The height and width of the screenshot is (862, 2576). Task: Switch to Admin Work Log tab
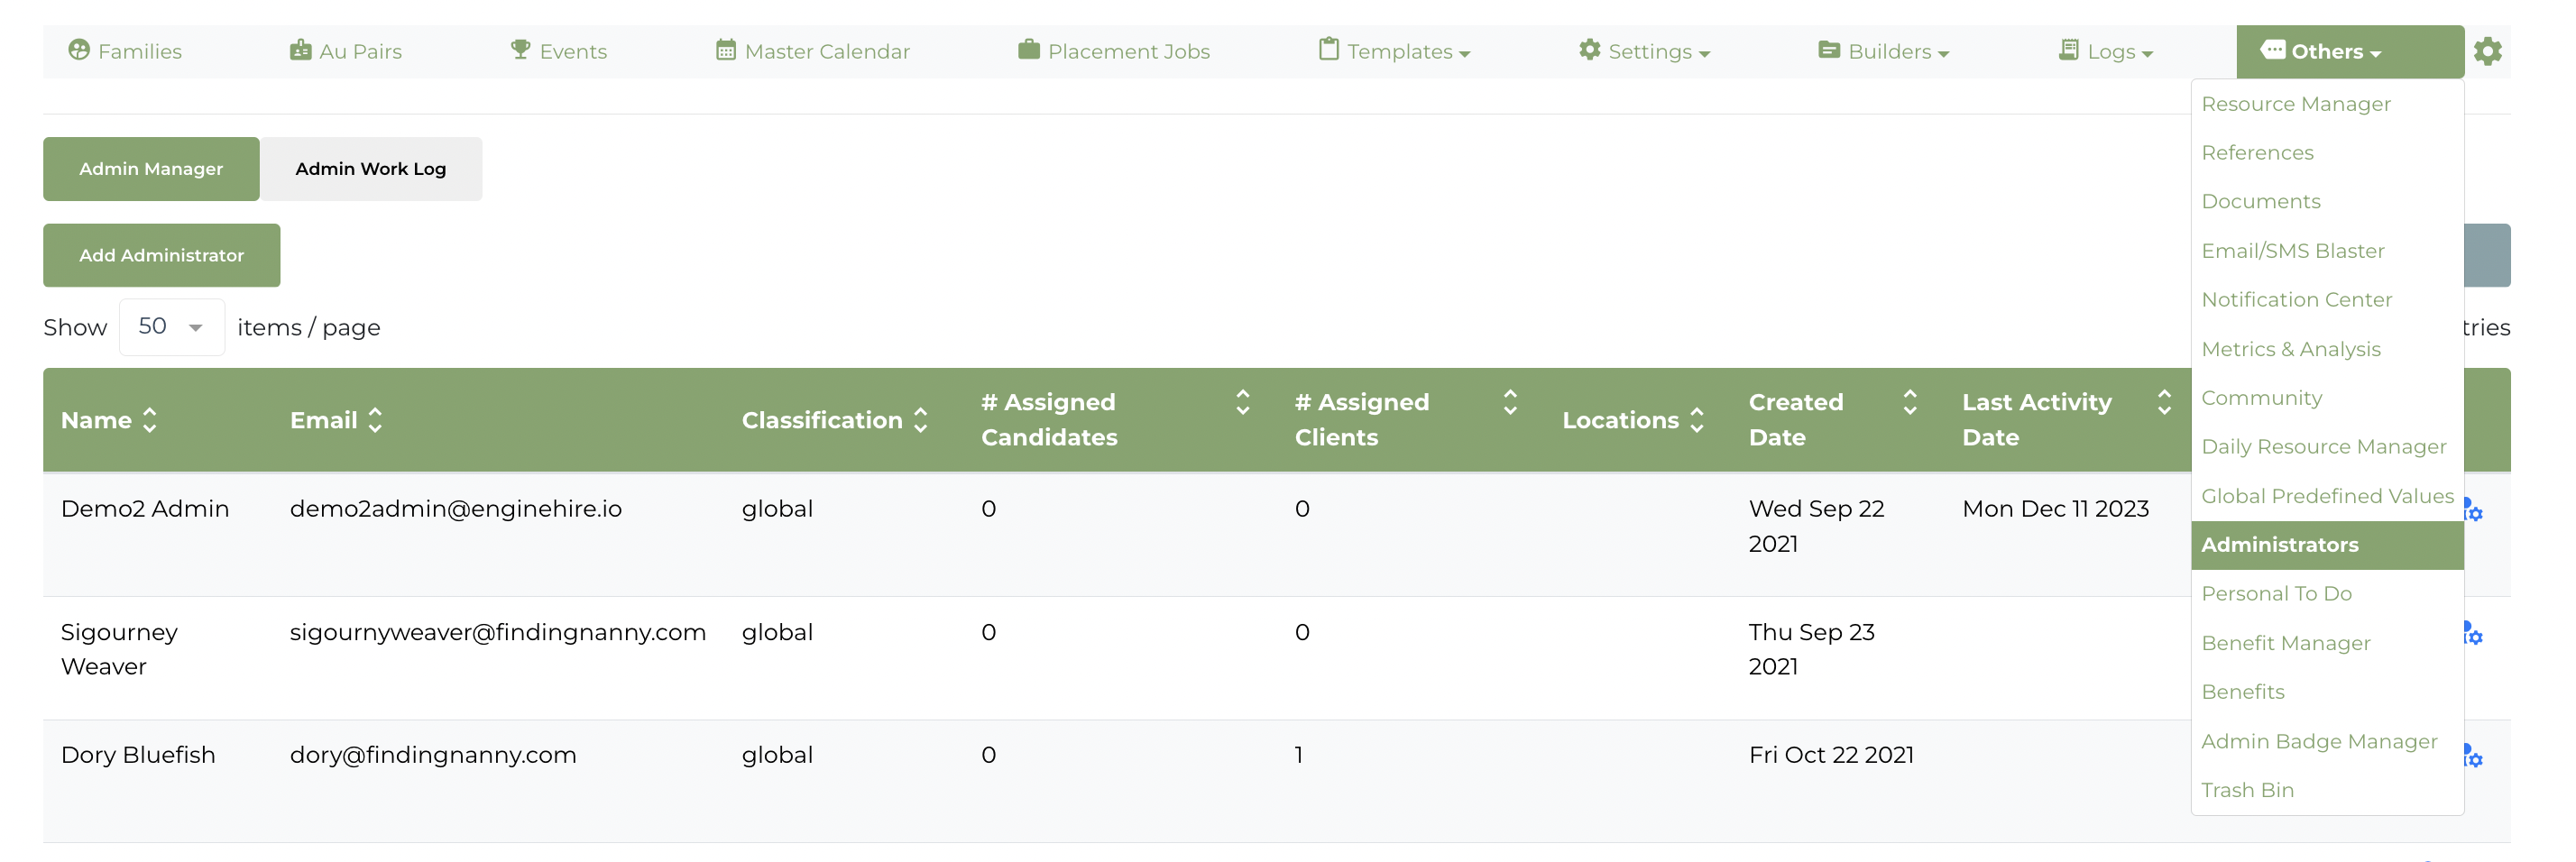click(x=371, y=169)
